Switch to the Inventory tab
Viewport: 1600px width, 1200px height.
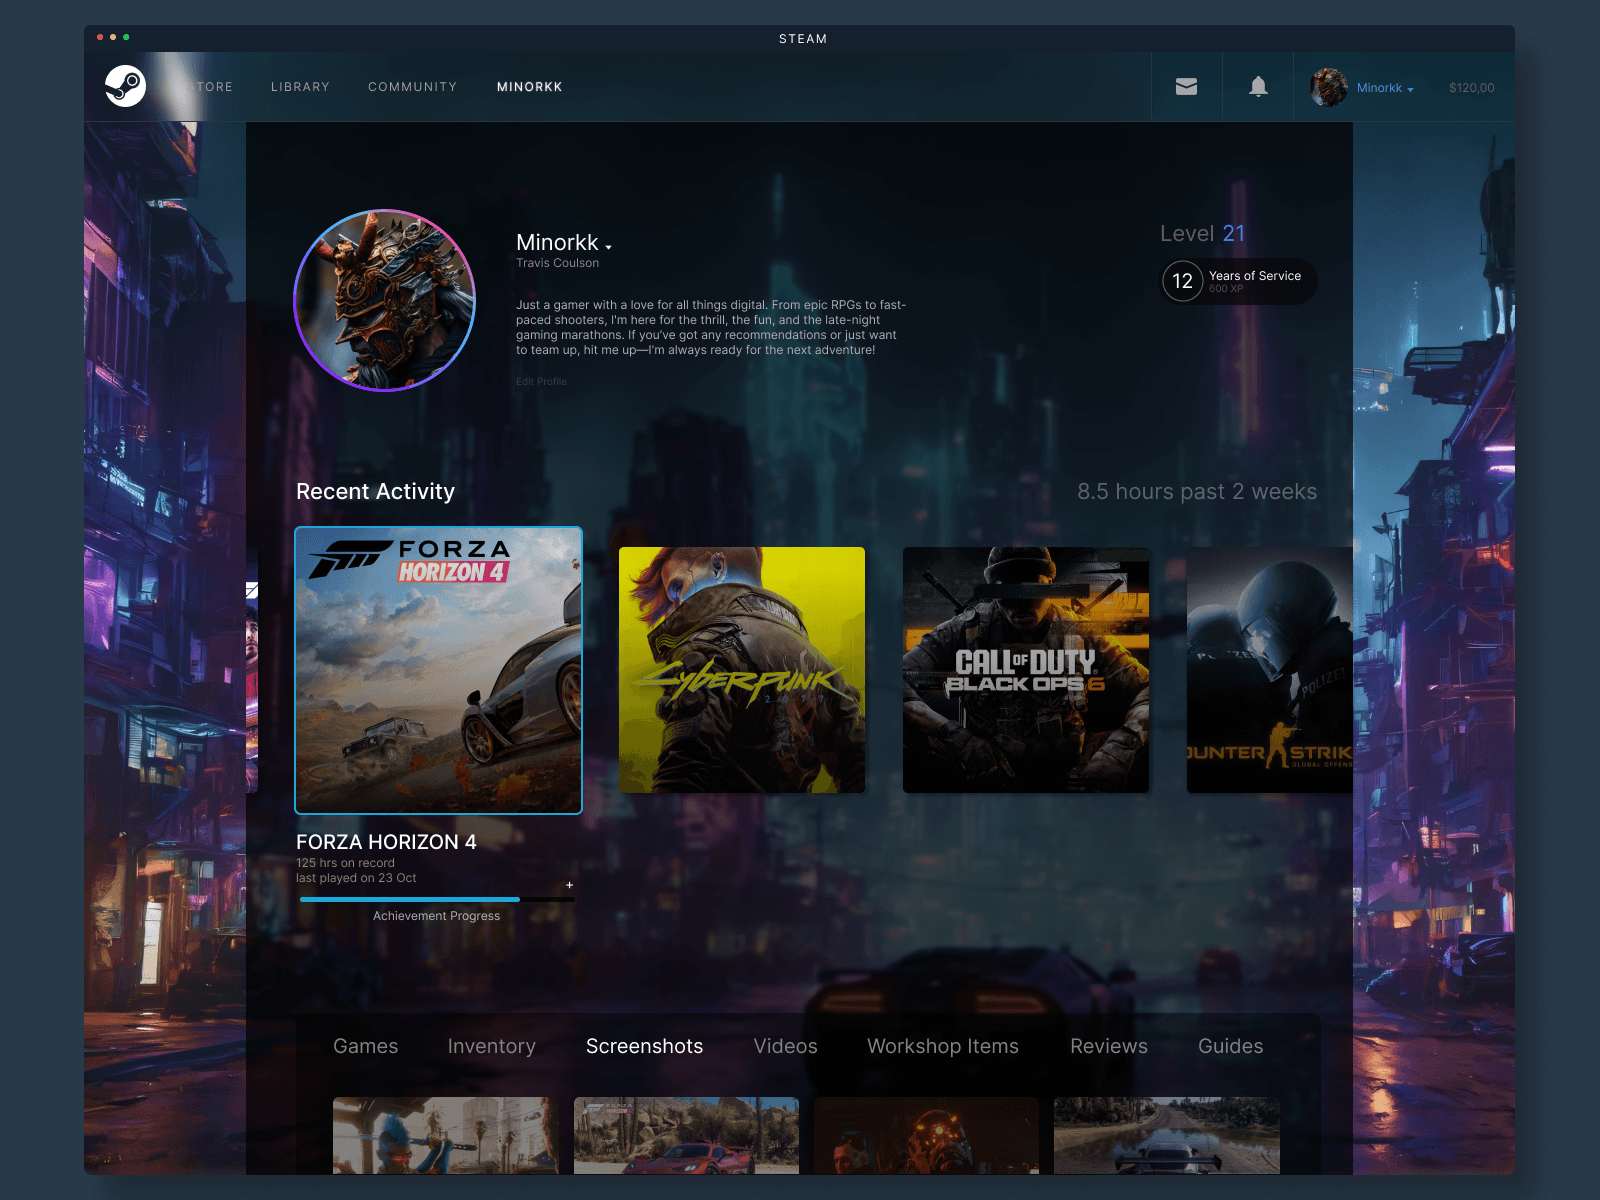[x=491, y=1046]
